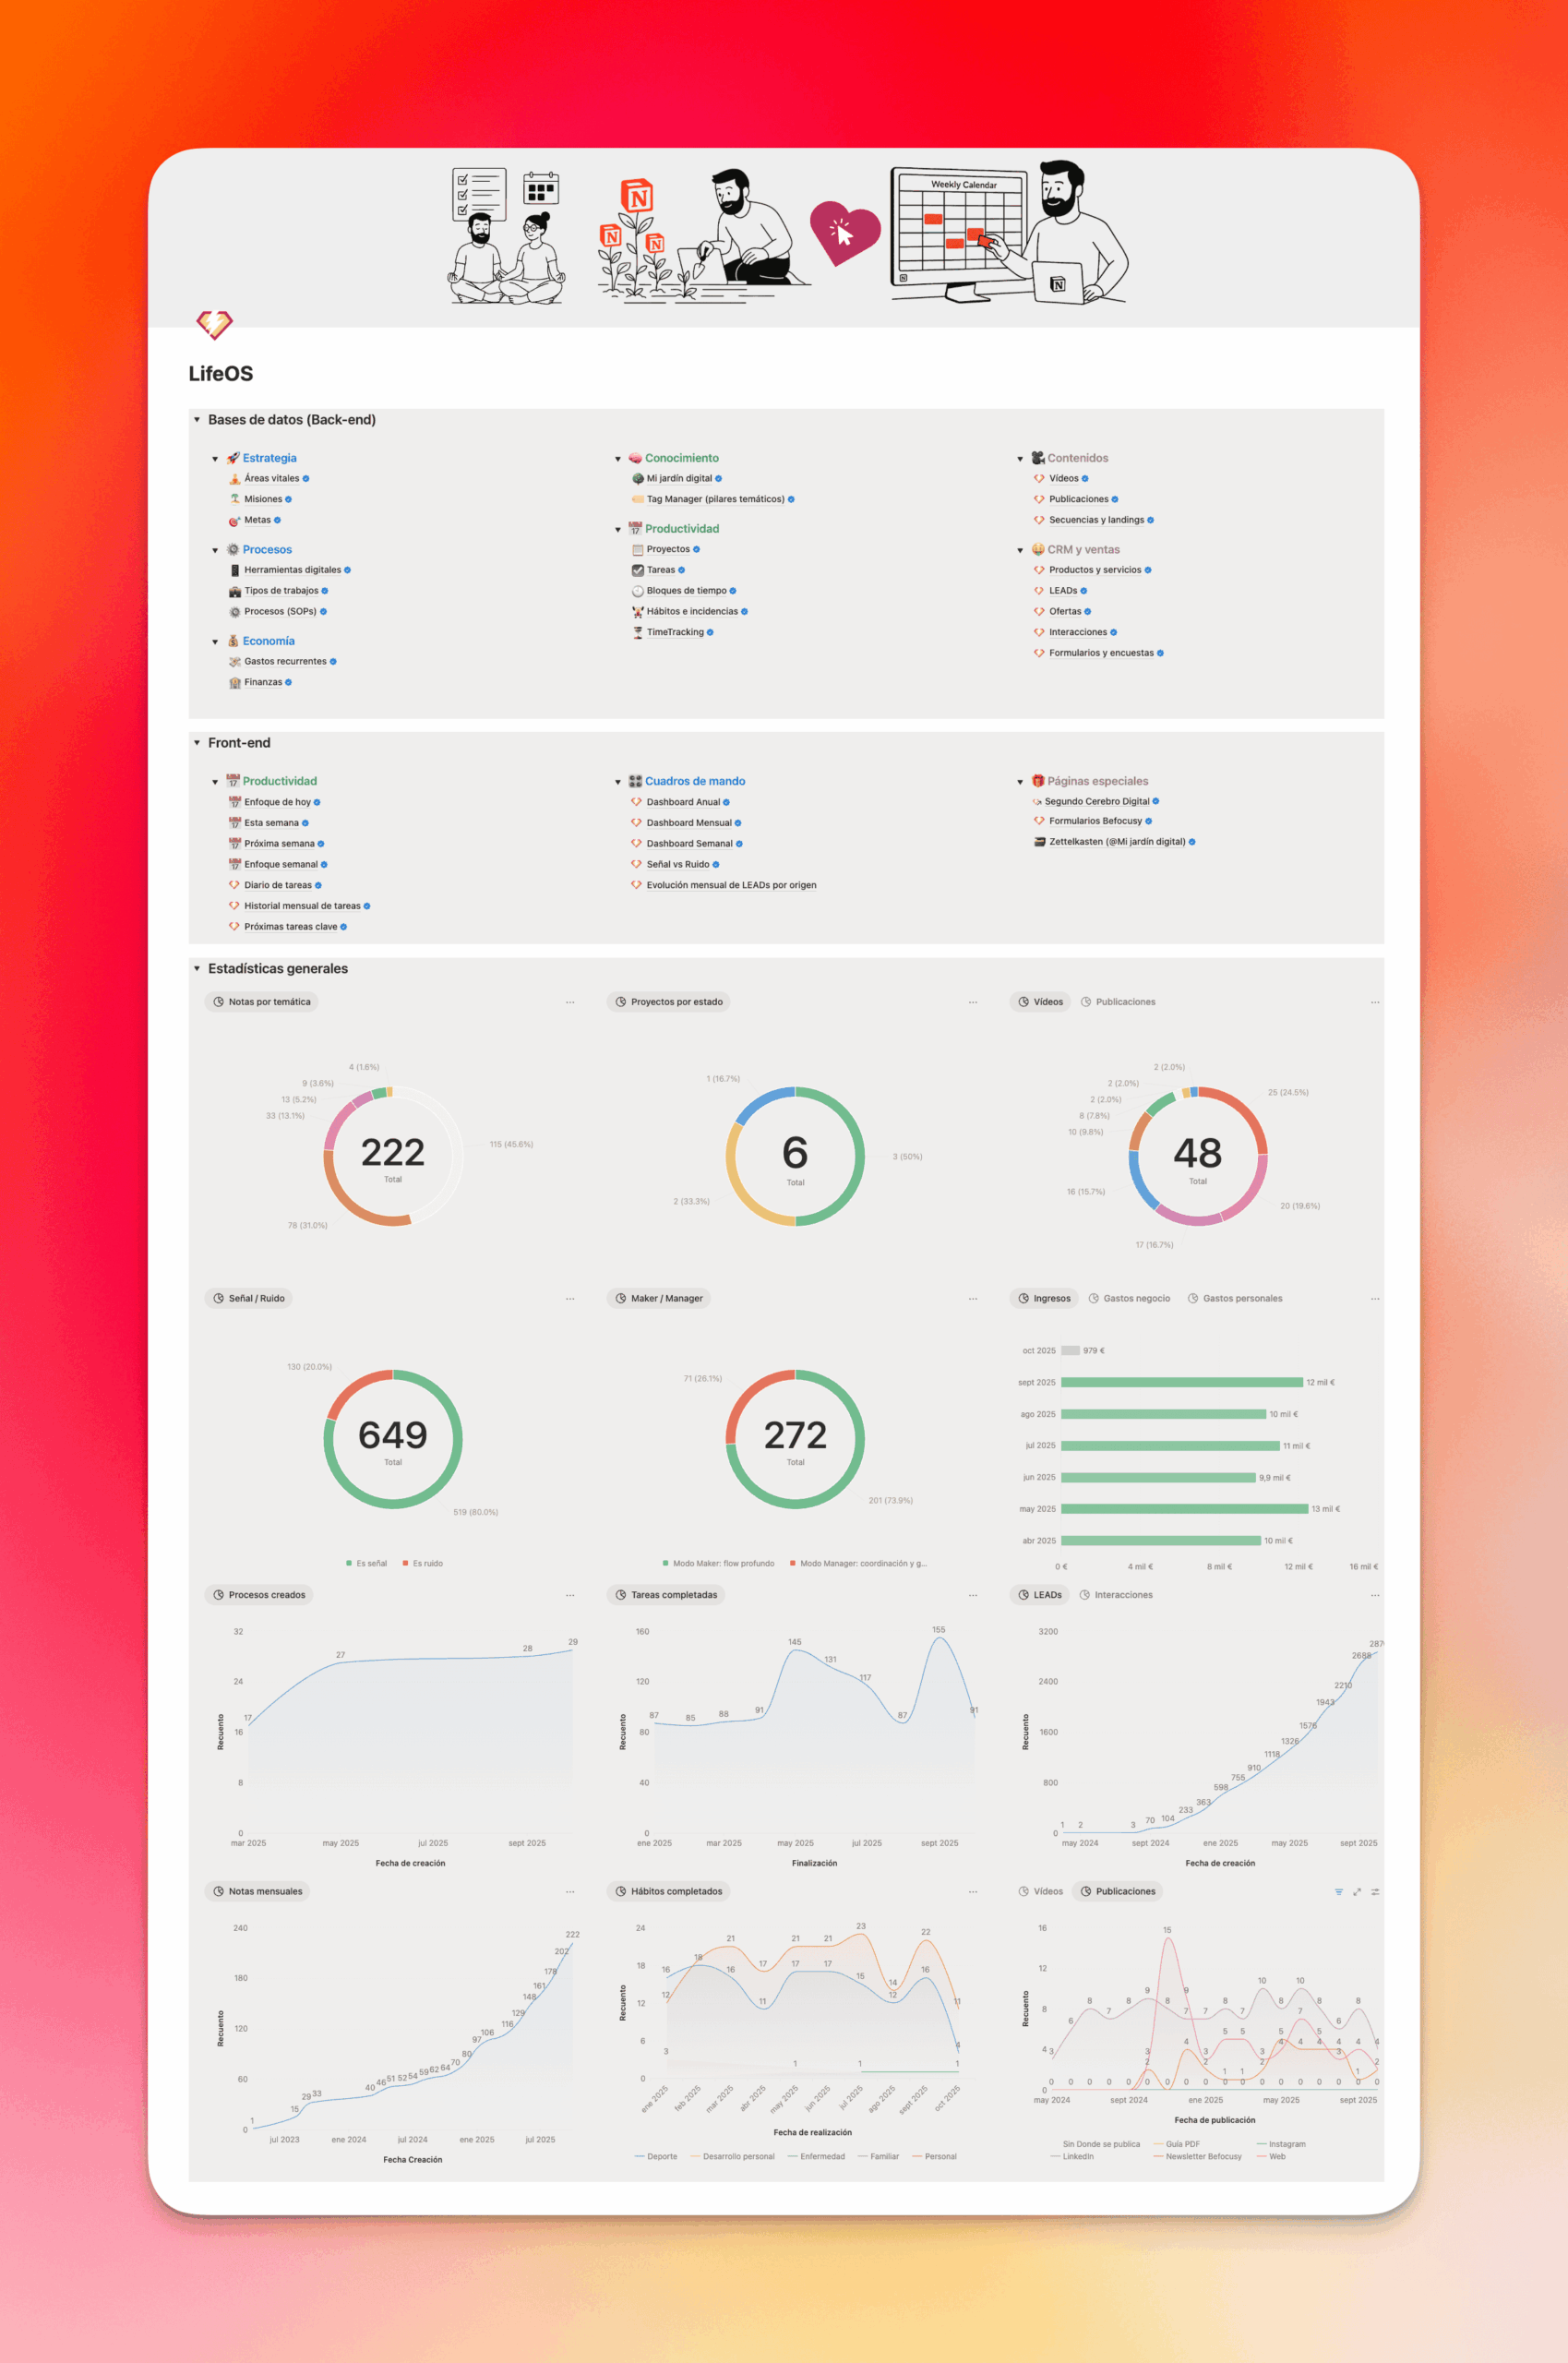Open the 'Enfoque de hoy' page
The image size is (1568, 2363).
[x=277, y=802]
